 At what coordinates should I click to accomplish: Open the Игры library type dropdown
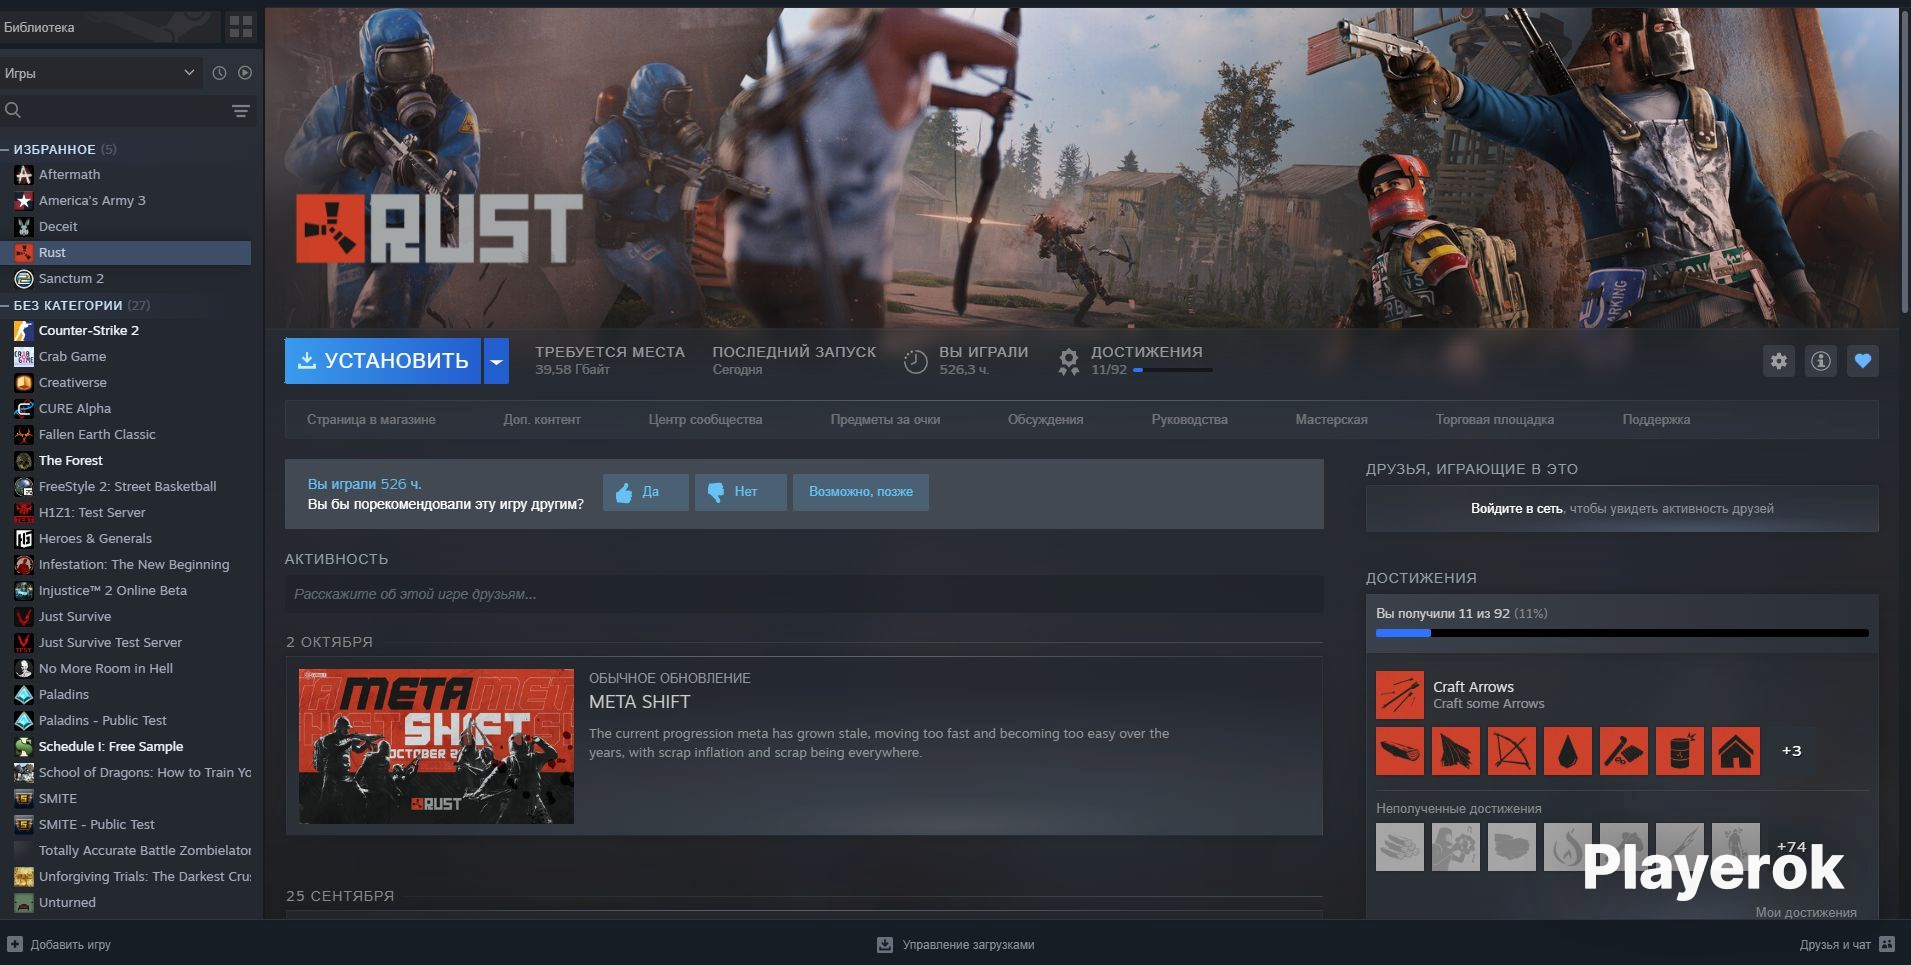click(100, 73)
